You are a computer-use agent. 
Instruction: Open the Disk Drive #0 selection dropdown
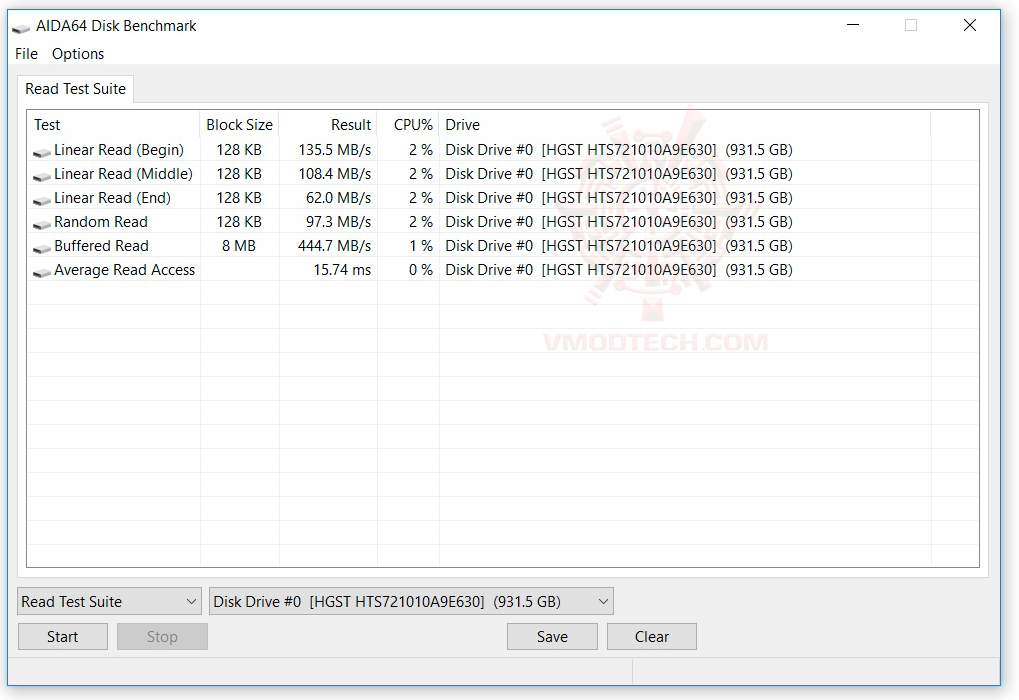400,601
